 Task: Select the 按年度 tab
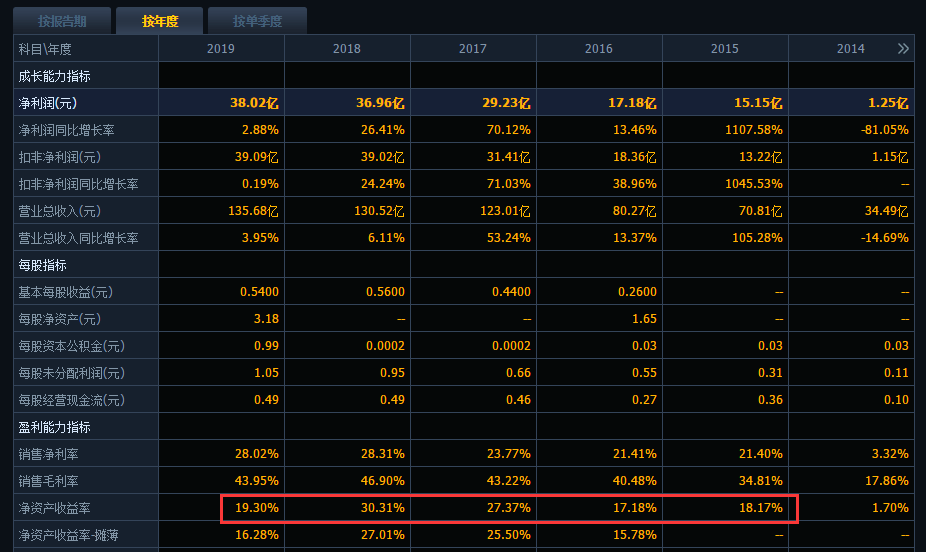(159, 21)
